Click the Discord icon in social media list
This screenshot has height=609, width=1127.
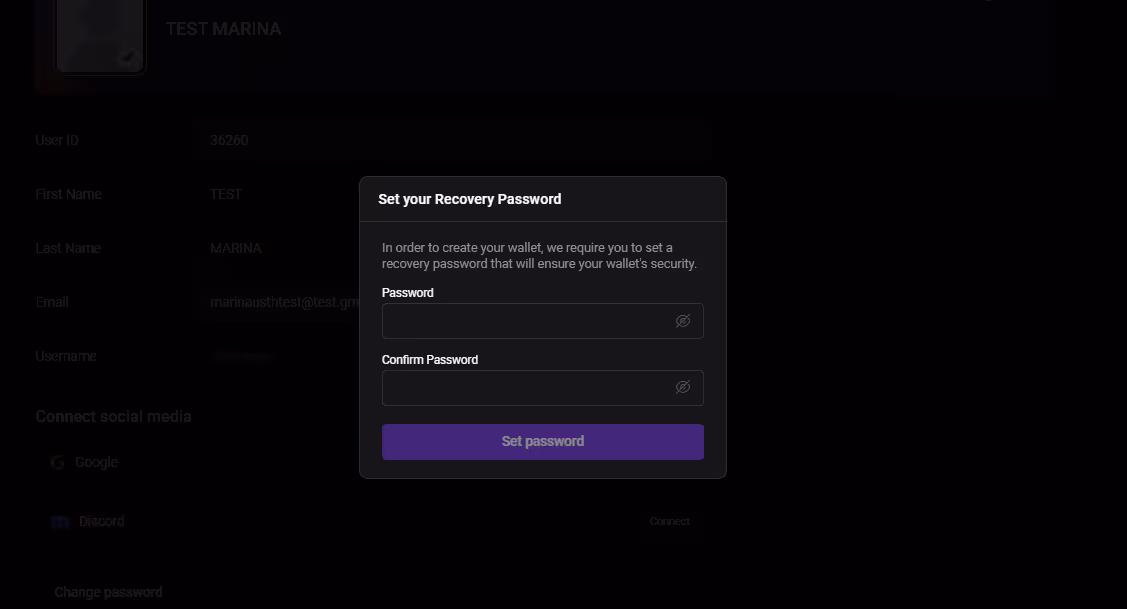60,521
